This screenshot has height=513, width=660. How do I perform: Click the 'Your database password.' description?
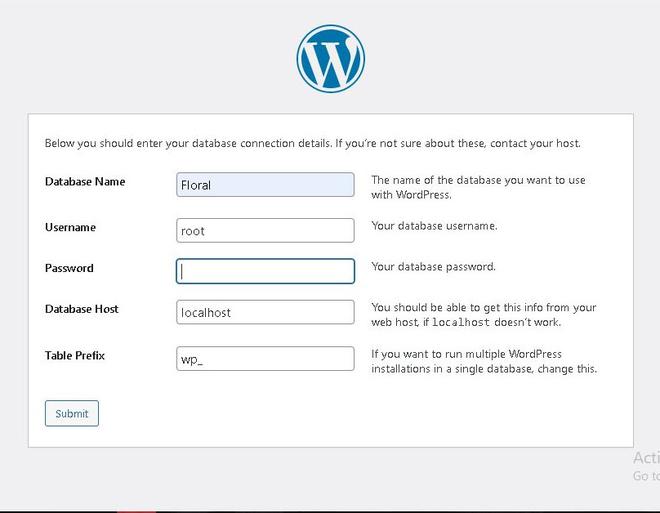[x=434, y=267]
